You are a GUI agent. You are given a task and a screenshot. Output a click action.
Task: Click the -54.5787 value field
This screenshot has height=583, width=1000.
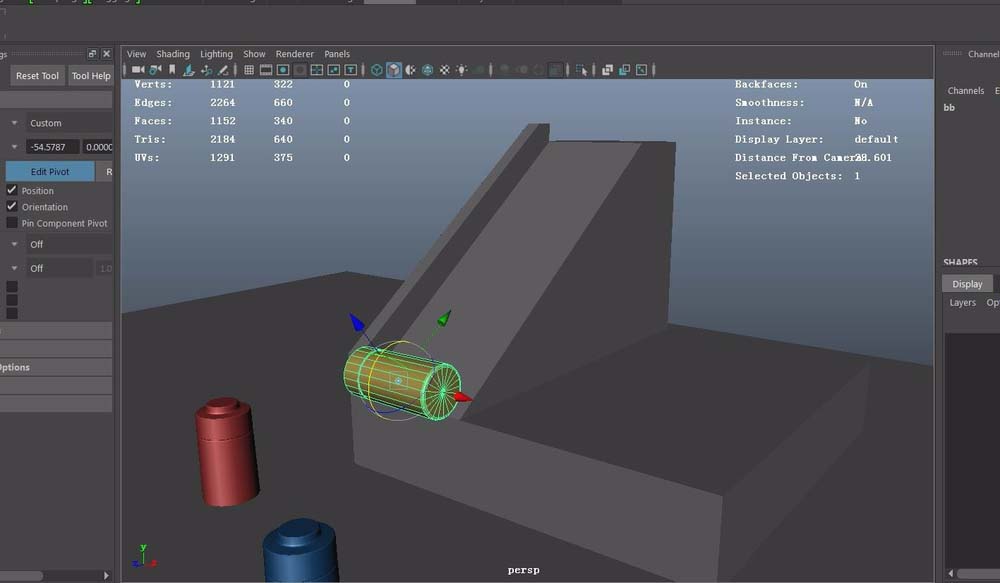(x=53, y=147)
